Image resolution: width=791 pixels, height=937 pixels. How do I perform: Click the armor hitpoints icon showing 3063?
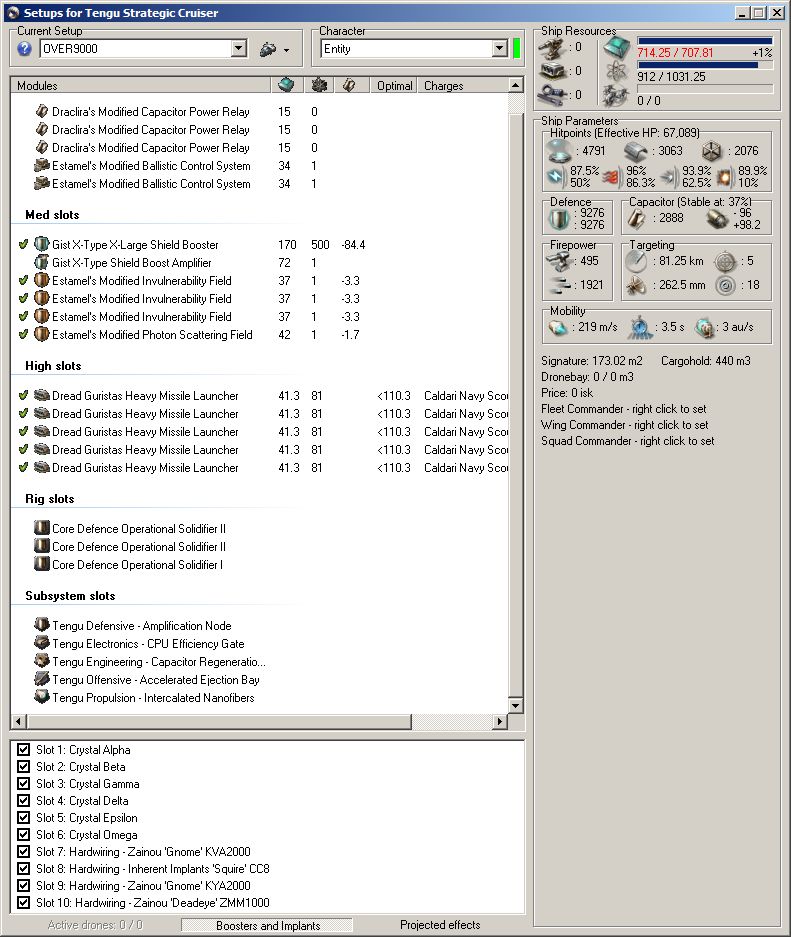636,152
